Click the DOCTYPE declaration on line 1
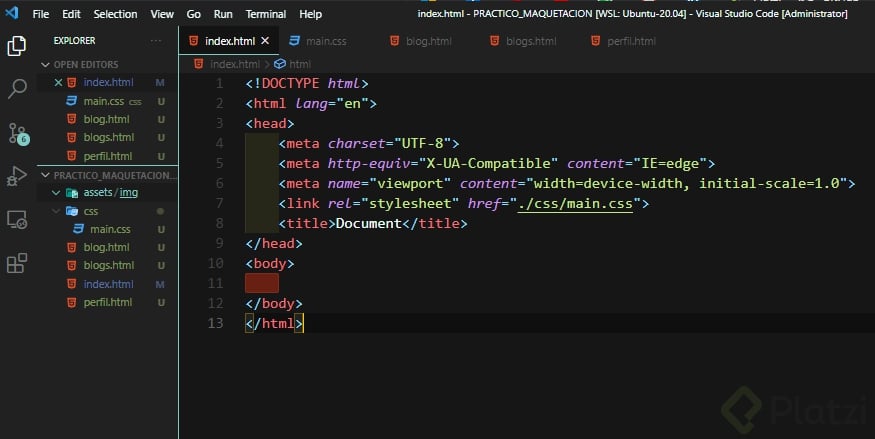 point(307,84)
